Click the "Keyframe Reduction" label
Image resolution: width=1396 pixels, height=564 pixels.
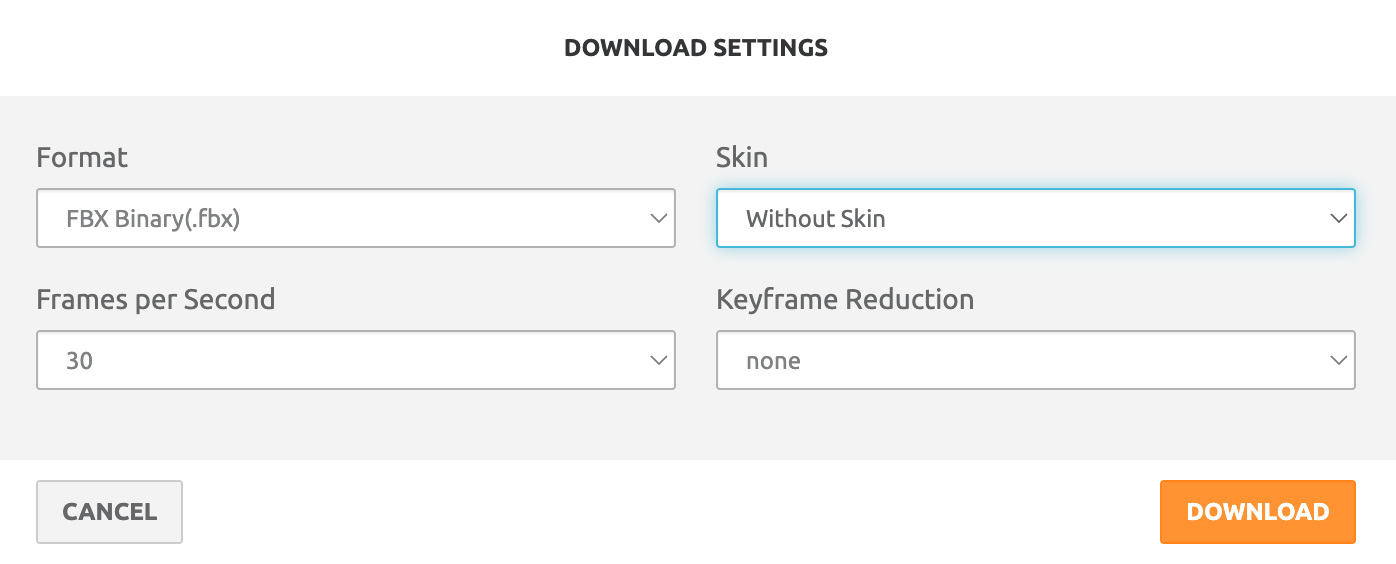845,300
